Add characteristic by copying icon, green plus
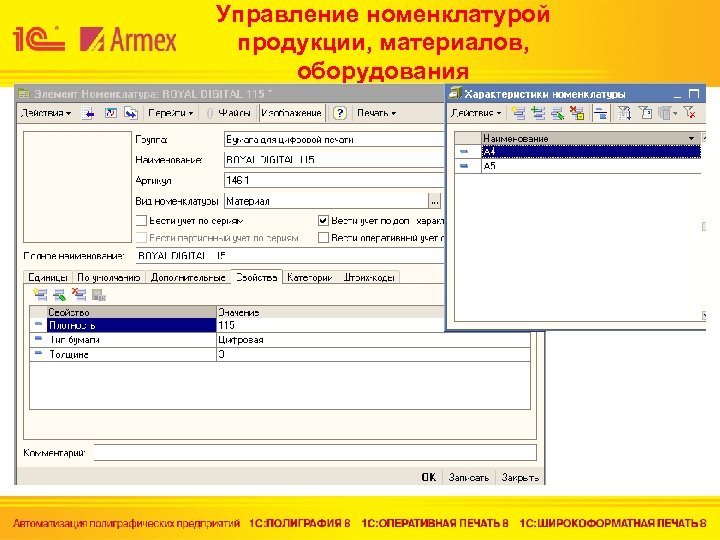Image resolution: width=720 pixels, height=540 pixels. click(538, 113)
